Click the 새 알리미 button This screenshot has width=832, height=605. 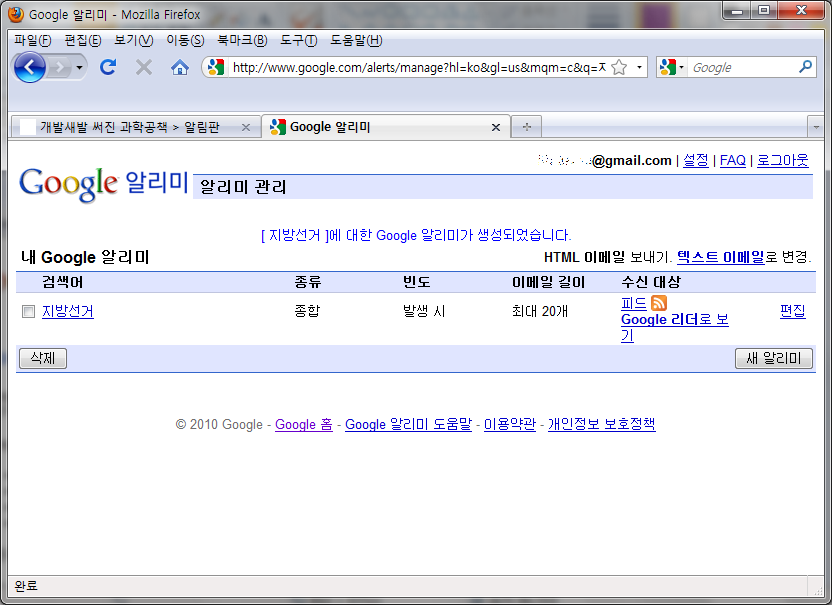coord(774,358)
